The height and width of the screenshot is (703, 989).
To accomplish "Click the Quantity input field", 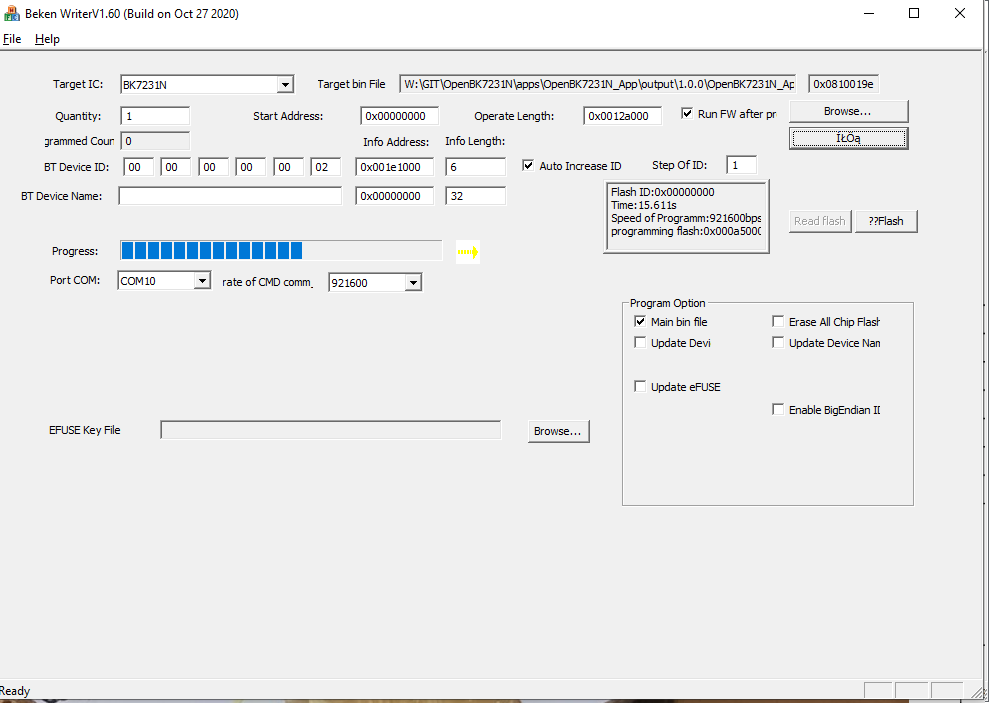I will pos(155,116).
